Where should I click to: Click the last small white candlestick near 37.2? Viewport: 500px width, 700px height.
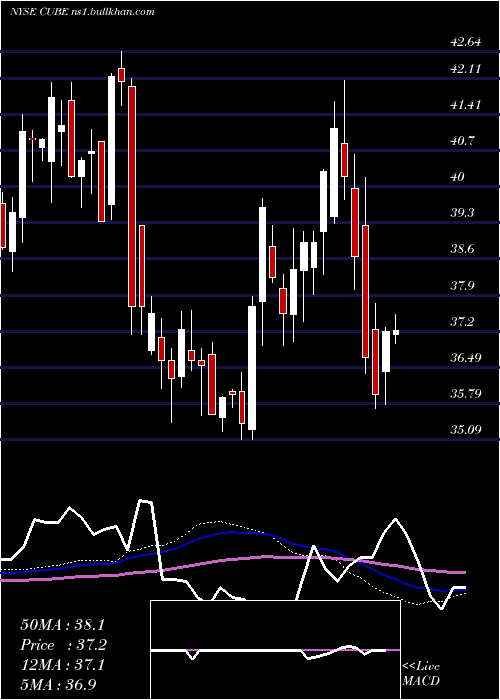pos(396,332)
